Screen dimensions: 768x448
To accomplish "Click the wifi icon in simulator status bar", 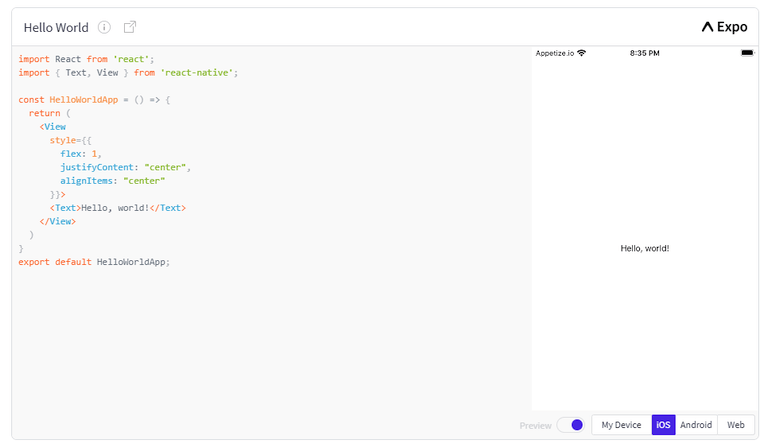I will pyautogui.click(x=581, y=53).
